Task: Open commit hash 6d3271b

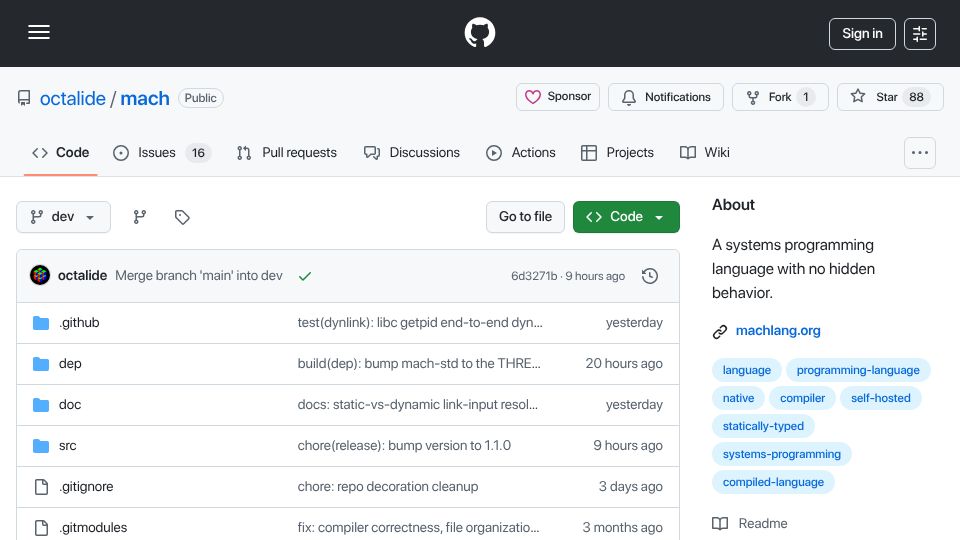Action: point(534,276)
